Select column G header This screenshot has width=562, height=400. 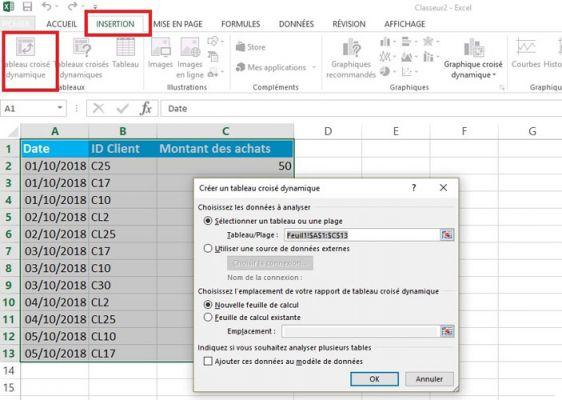click(x=532, y=131)
